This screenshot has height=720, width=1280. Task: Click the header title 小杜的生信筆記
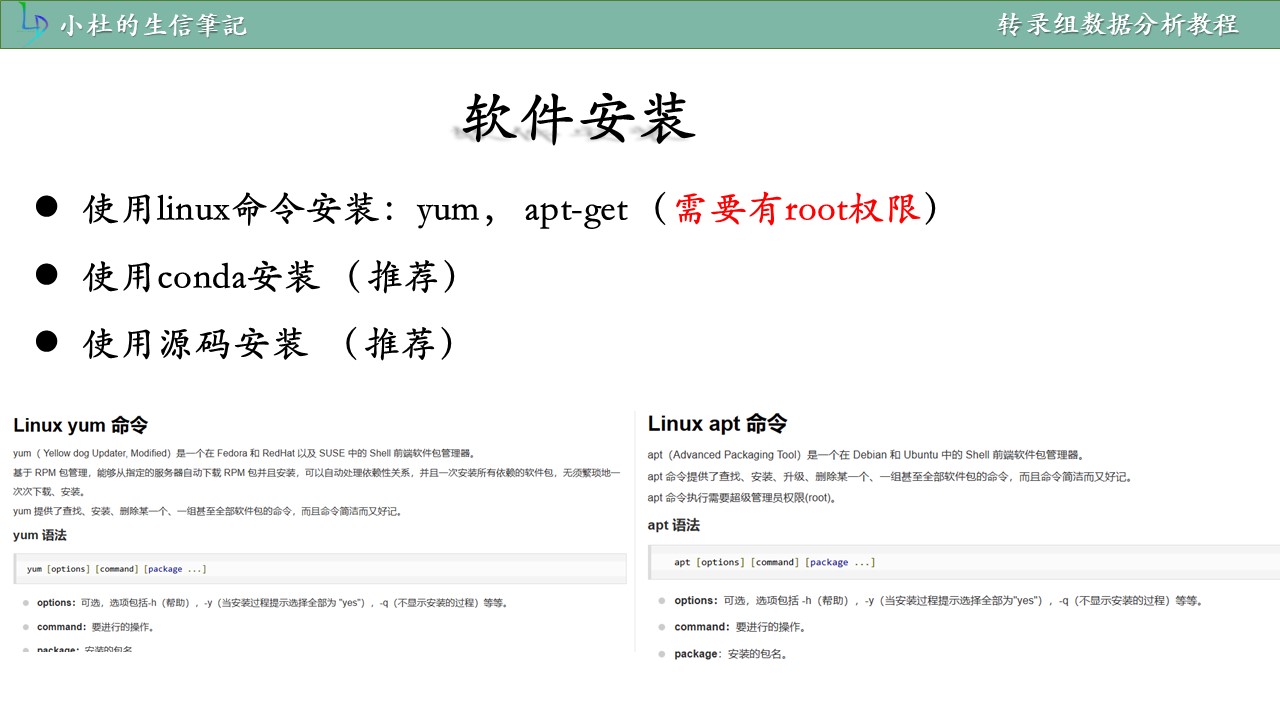coord(152,25)
